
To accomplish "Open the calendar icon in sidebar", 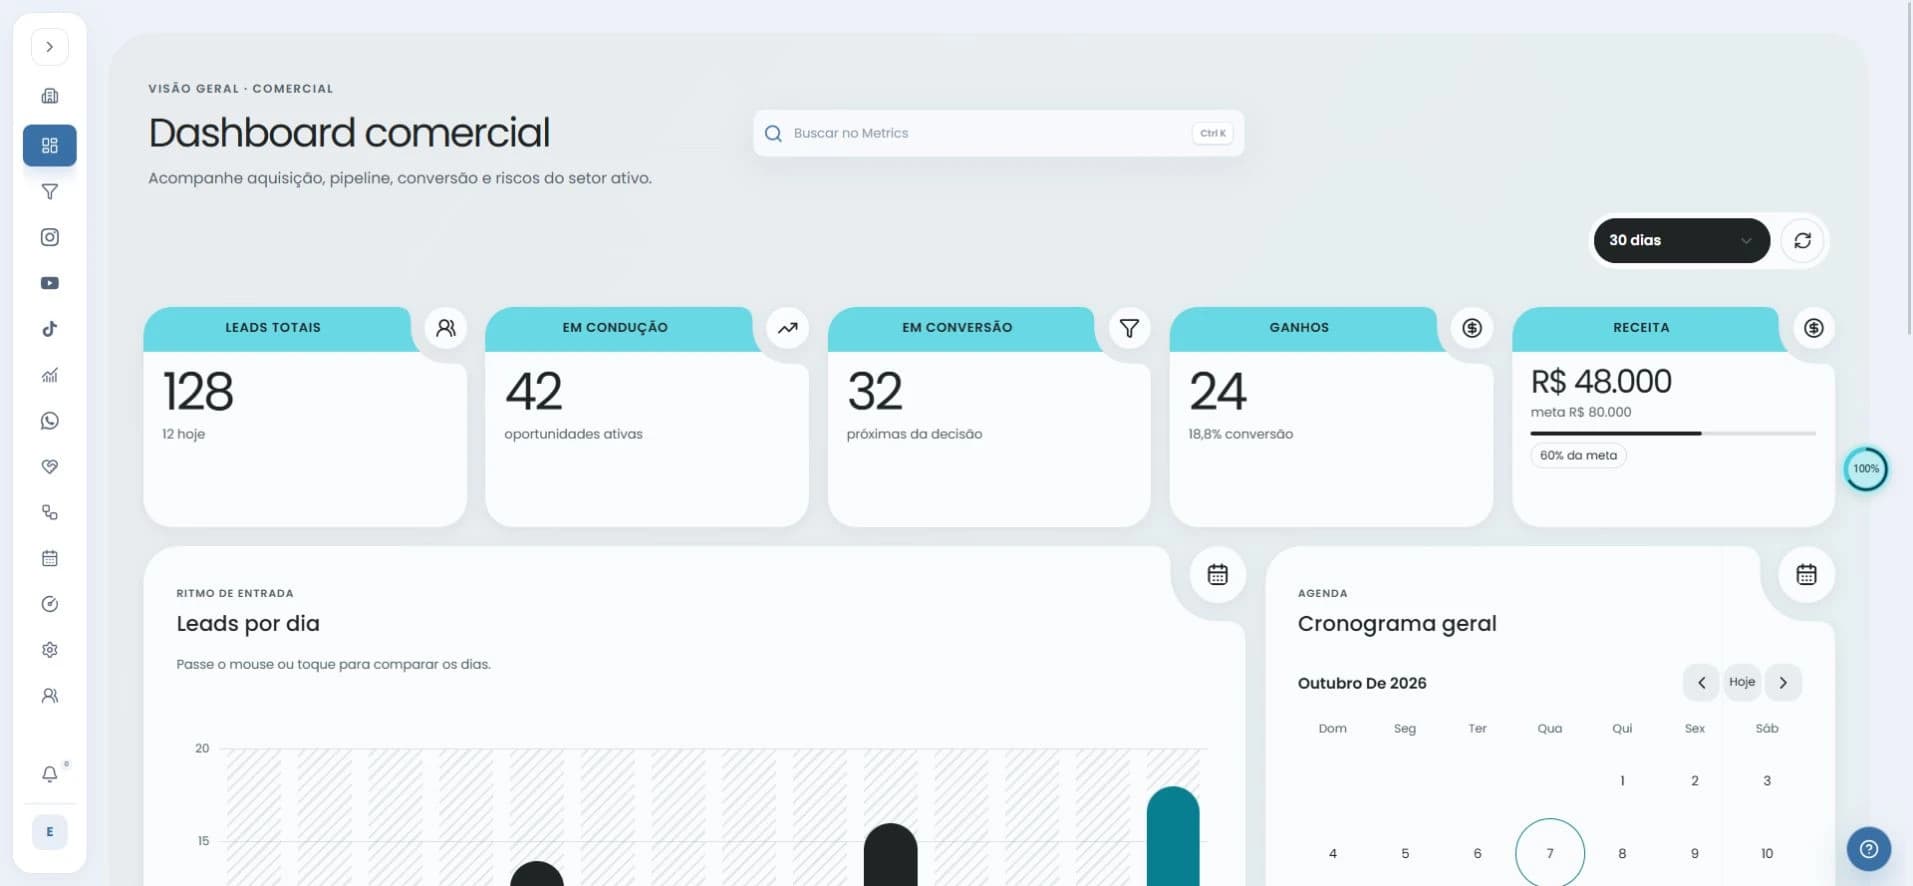I will (x=50, y=558).
